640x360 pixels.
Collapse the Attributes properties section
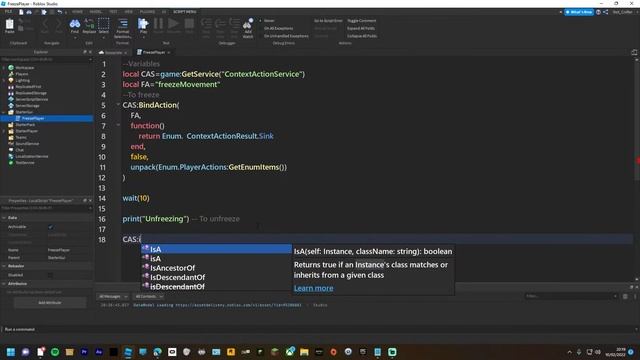[4, 284]
